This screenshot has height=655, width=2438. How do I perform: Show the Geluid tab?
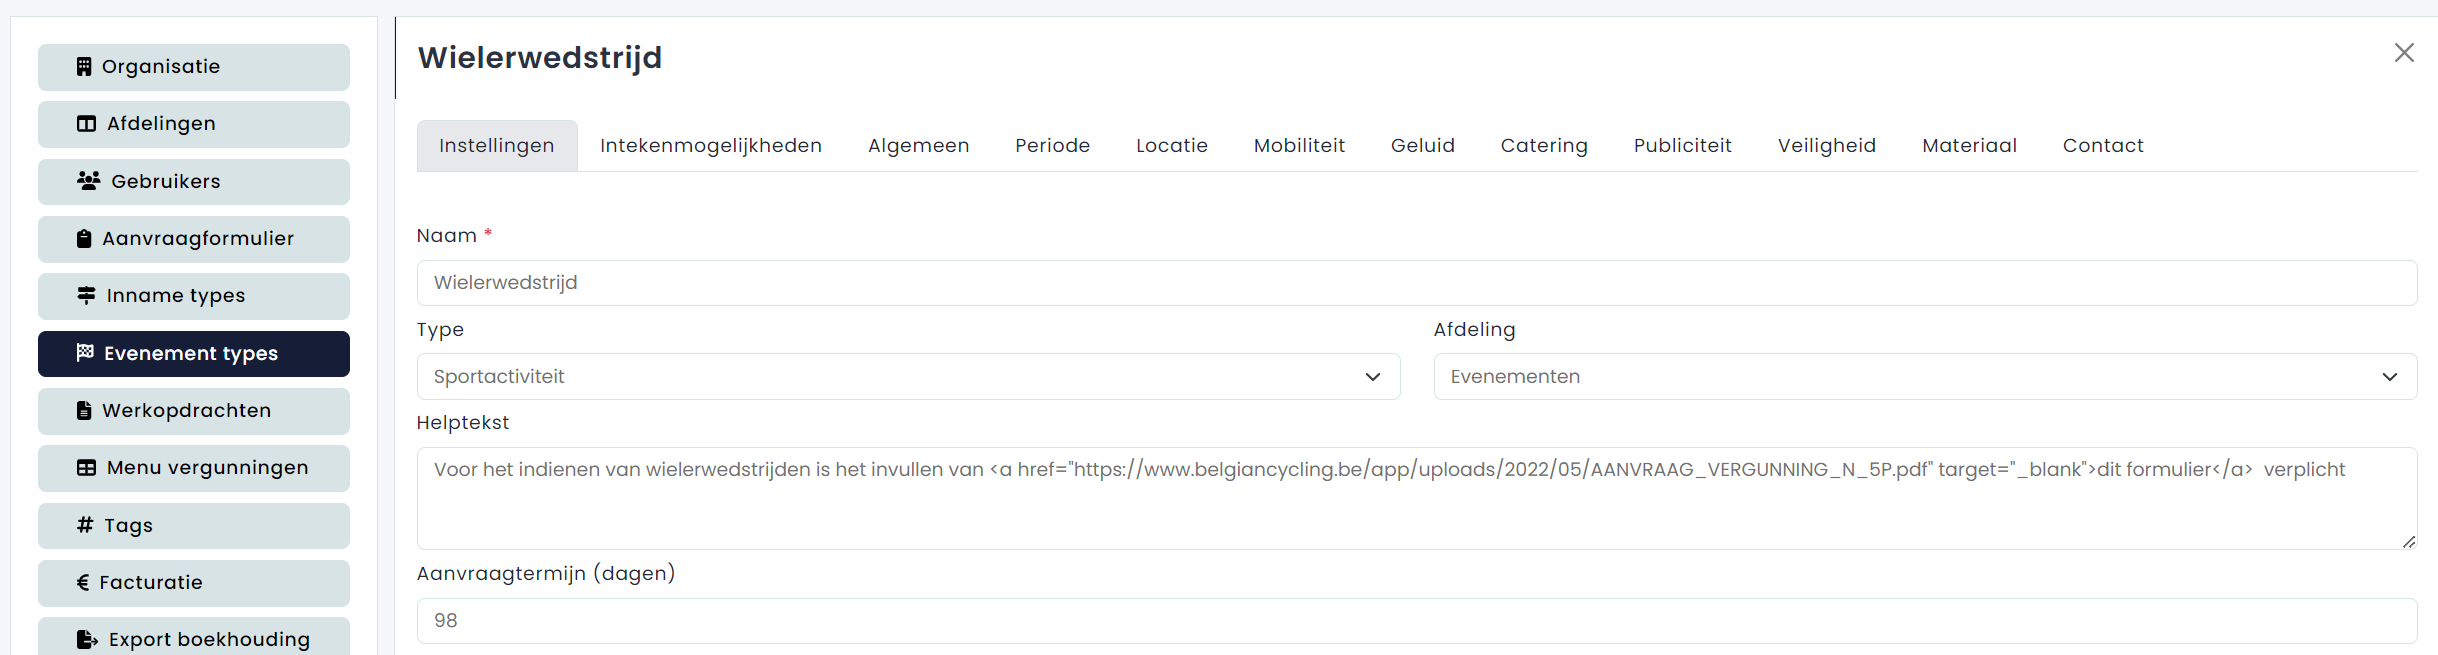(x=1423, y=146)
